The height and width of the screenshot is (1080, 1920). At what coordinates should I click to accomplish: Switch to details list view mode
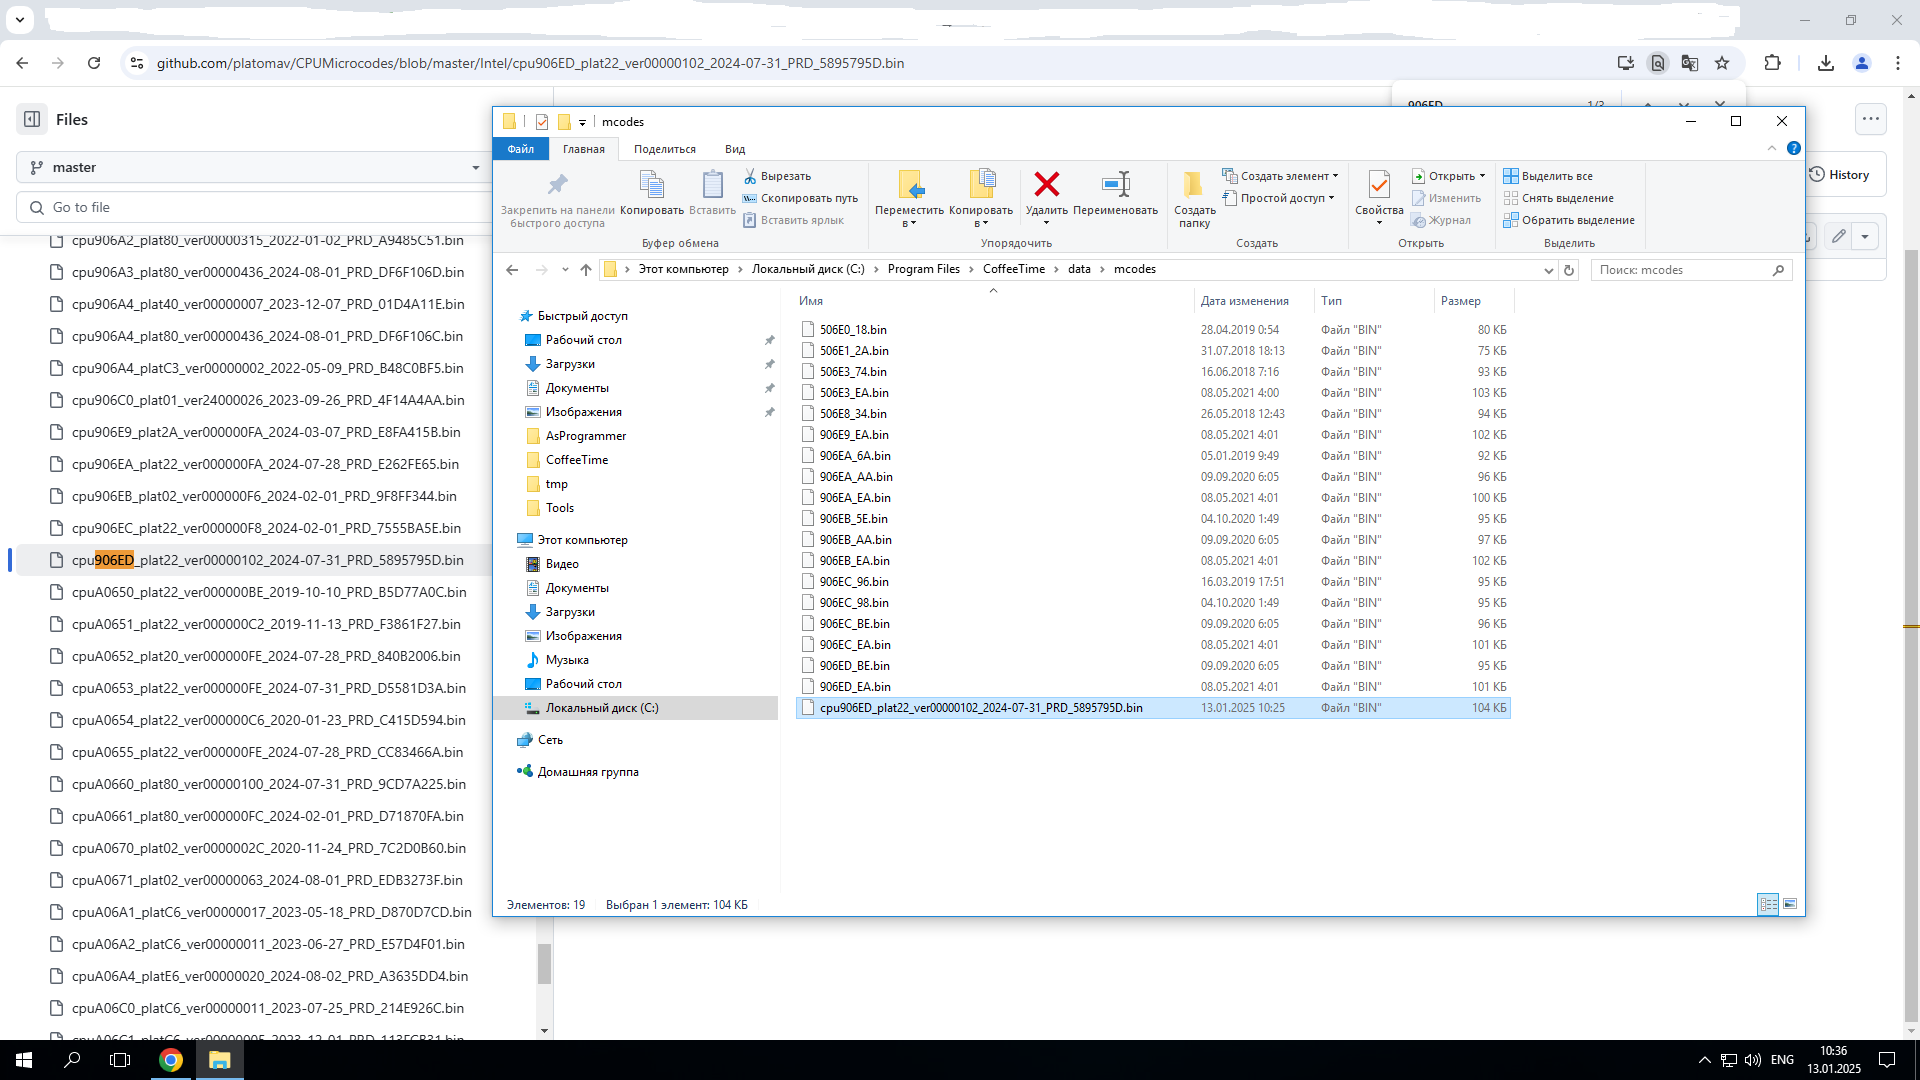(x=1768, y=904)
